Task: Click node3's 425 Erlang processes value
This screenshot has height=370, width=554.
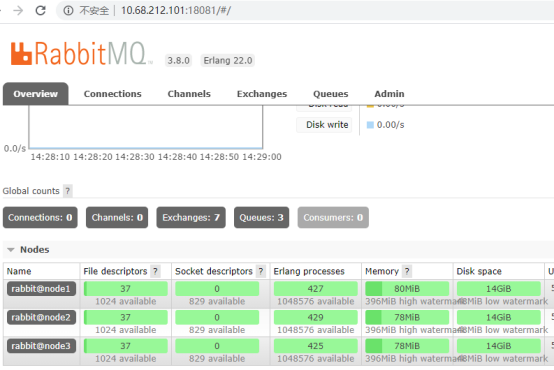Action: (316, 346)
